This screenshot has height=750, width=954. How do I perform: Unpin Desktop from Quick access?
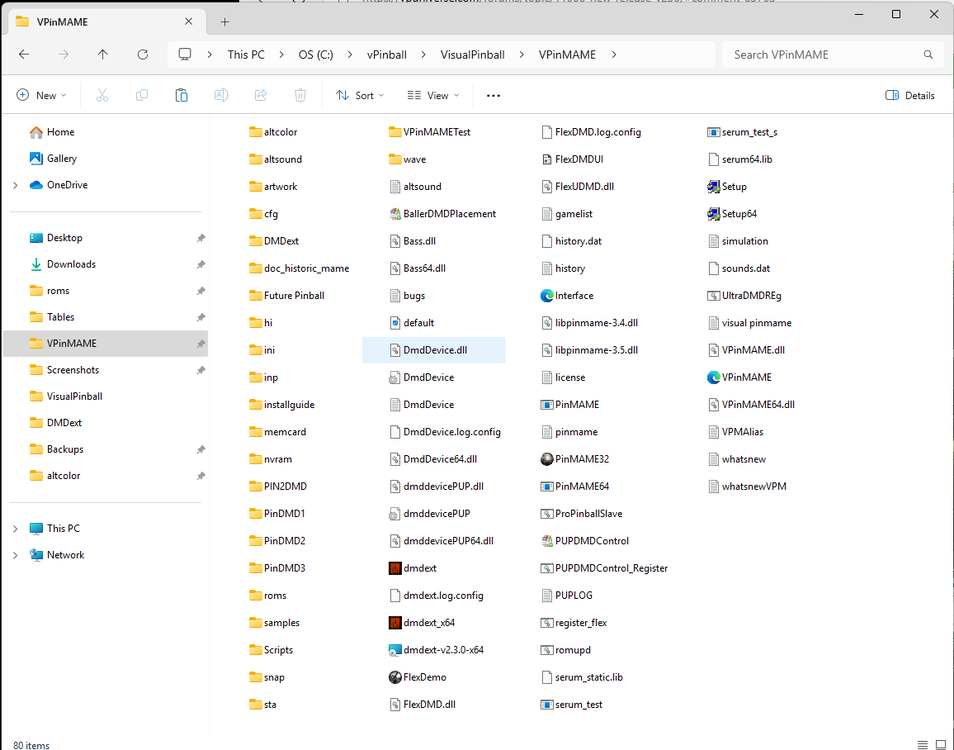point(201,238)
